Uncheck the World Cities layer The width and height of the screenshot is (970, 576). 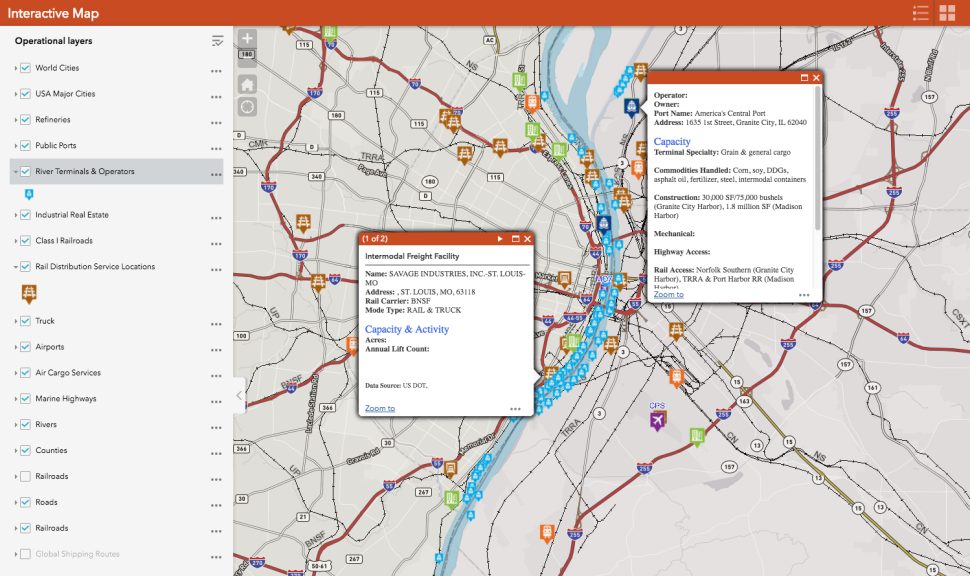[x=26, y=68]
